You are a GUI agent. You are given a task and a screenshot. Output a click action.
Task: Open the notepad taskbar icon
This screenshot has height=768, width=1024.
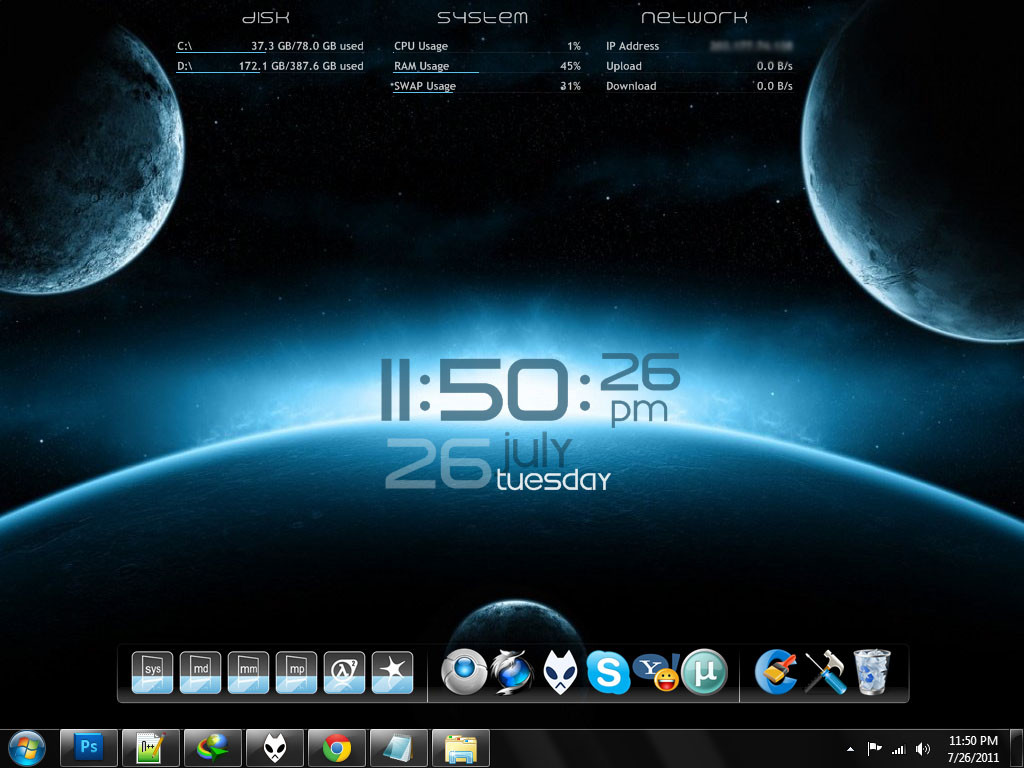[399, 748]
